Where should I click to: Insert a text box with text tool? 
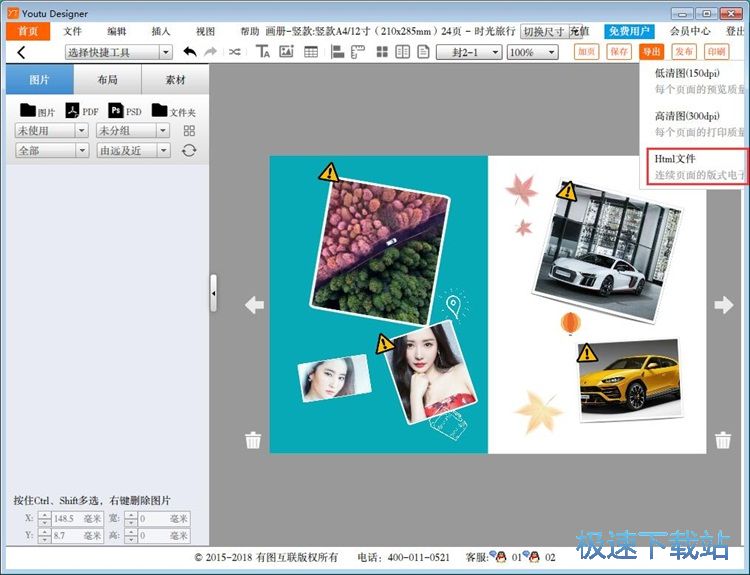click(x=263, y=51)
